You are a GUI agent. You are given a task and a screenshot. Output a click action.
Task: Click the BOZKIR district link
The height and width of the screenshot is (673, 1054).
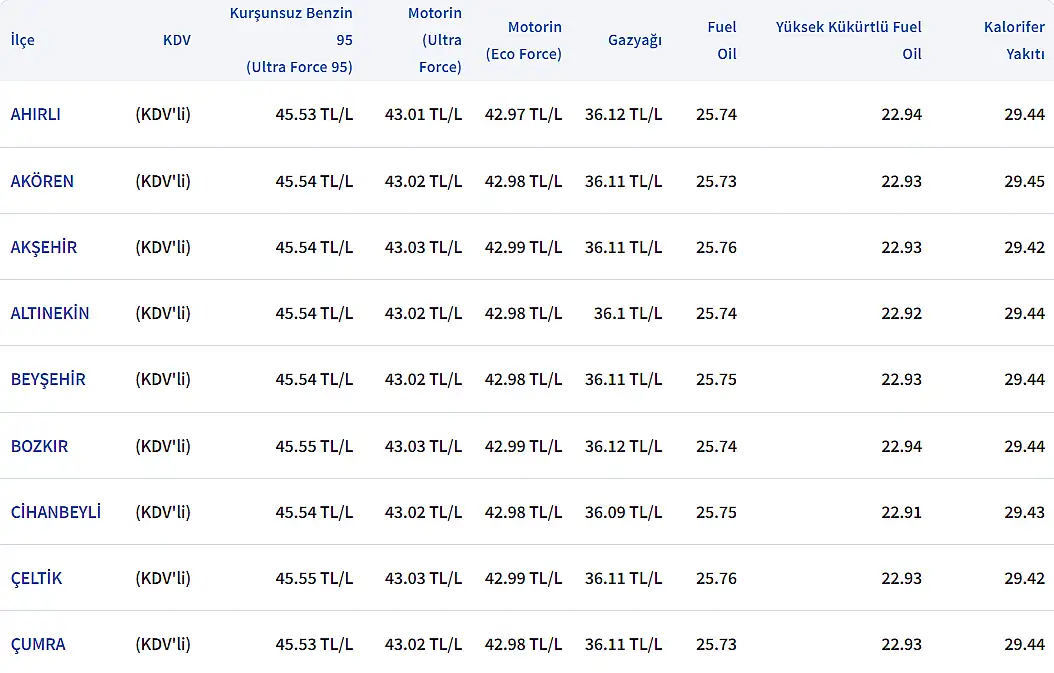tap(39, 446)
